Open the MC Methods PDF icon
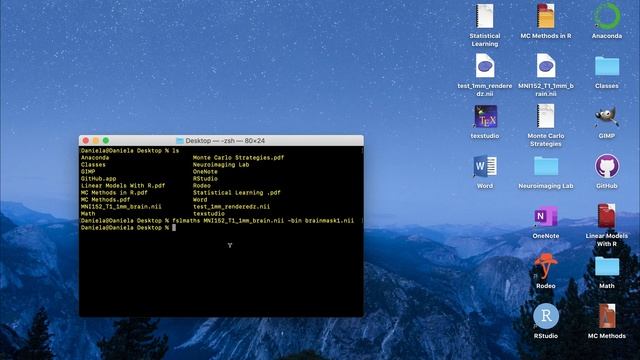 coord(607,316)
